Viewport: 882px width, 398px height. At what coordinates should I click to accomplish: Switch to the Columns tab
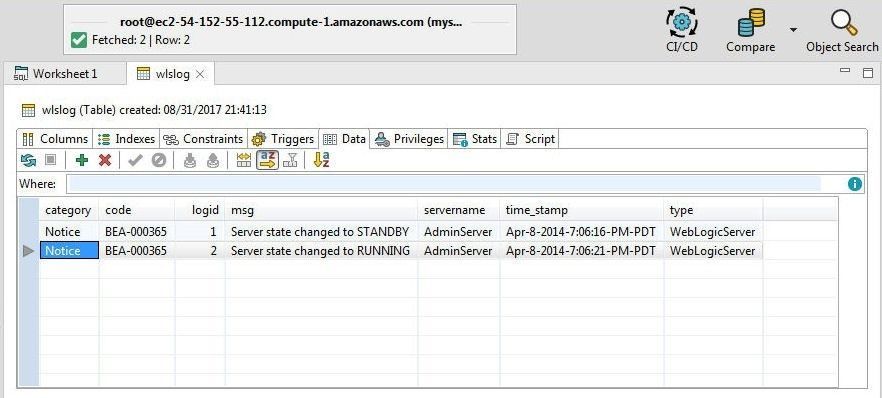coord(55,139)
